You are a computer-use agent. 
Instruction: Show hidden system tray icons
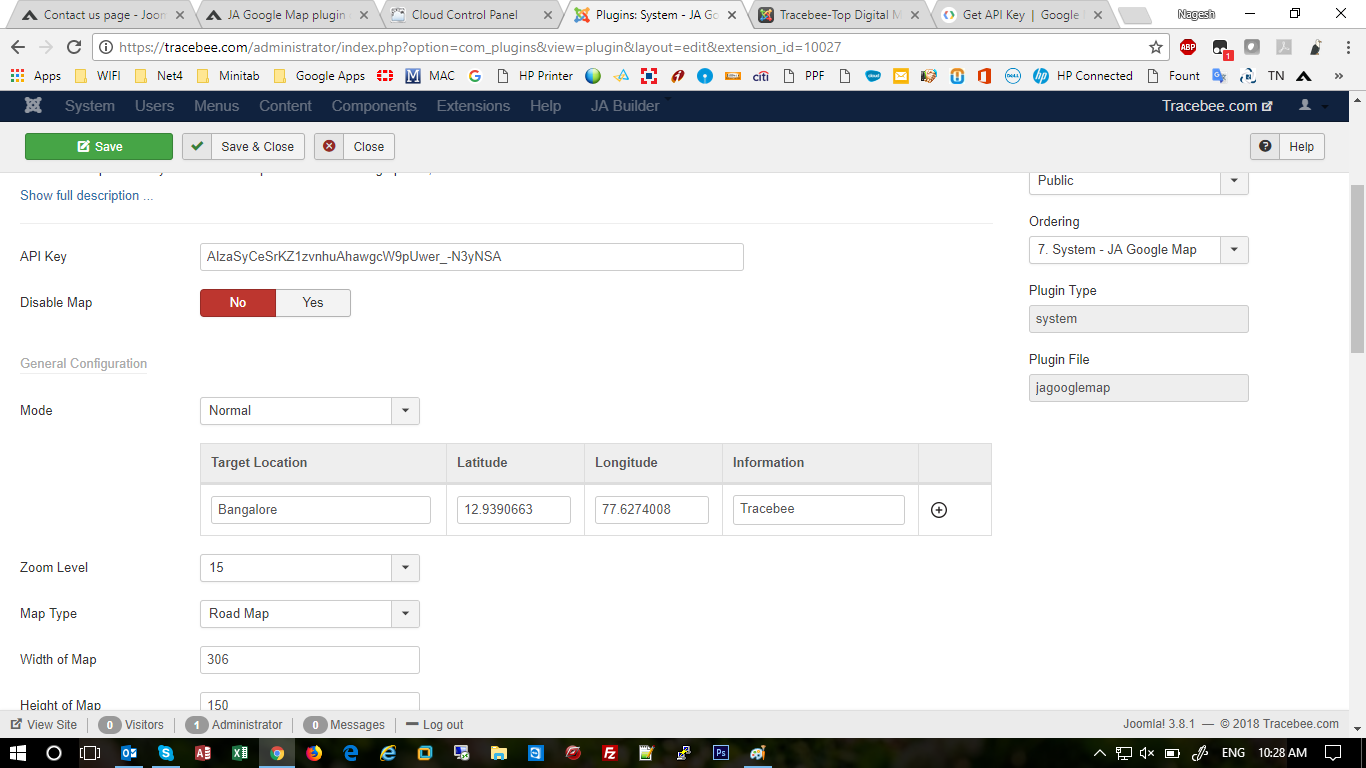pyautogui.click(x=1100, y=753)
